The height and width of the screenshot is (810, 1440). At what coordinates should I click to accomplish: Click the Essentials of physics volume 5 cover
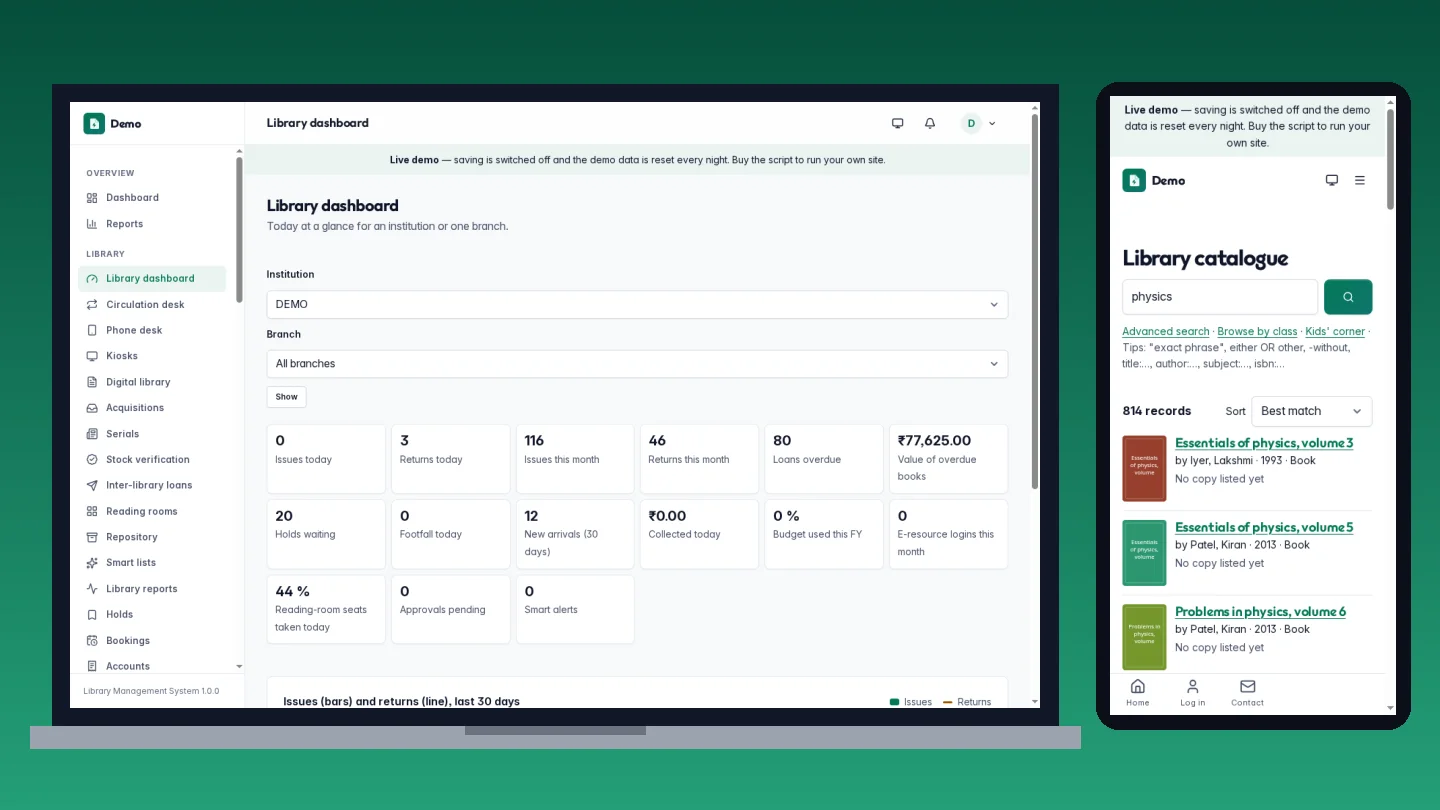pyautogui.click(x=1144, y=553)
